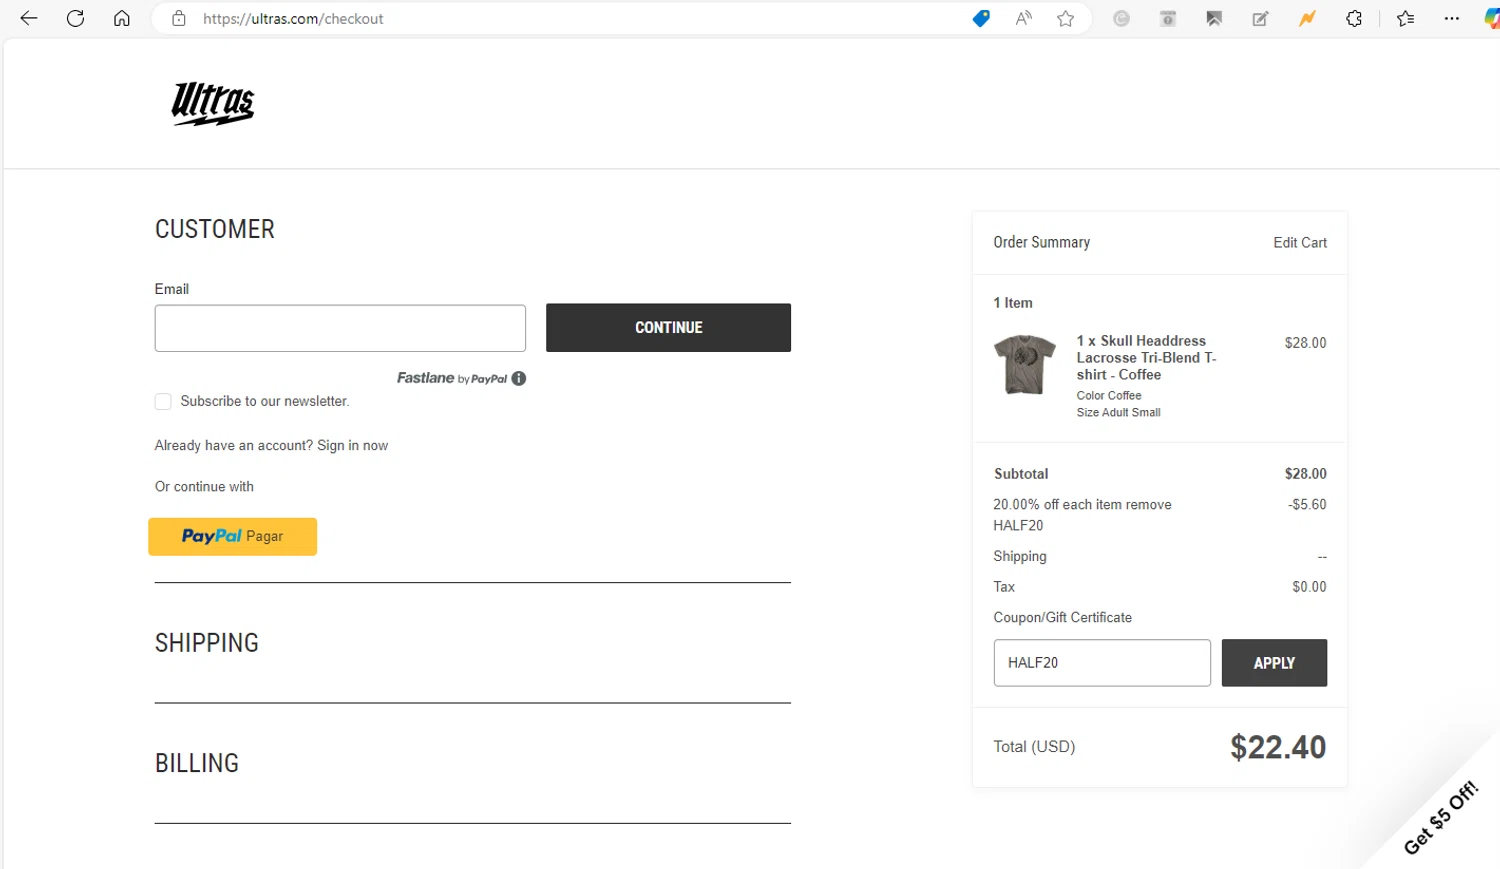Open the browser home page
Image resolution: width=1500 pixels, height=869 pixels.
point(122,18)
